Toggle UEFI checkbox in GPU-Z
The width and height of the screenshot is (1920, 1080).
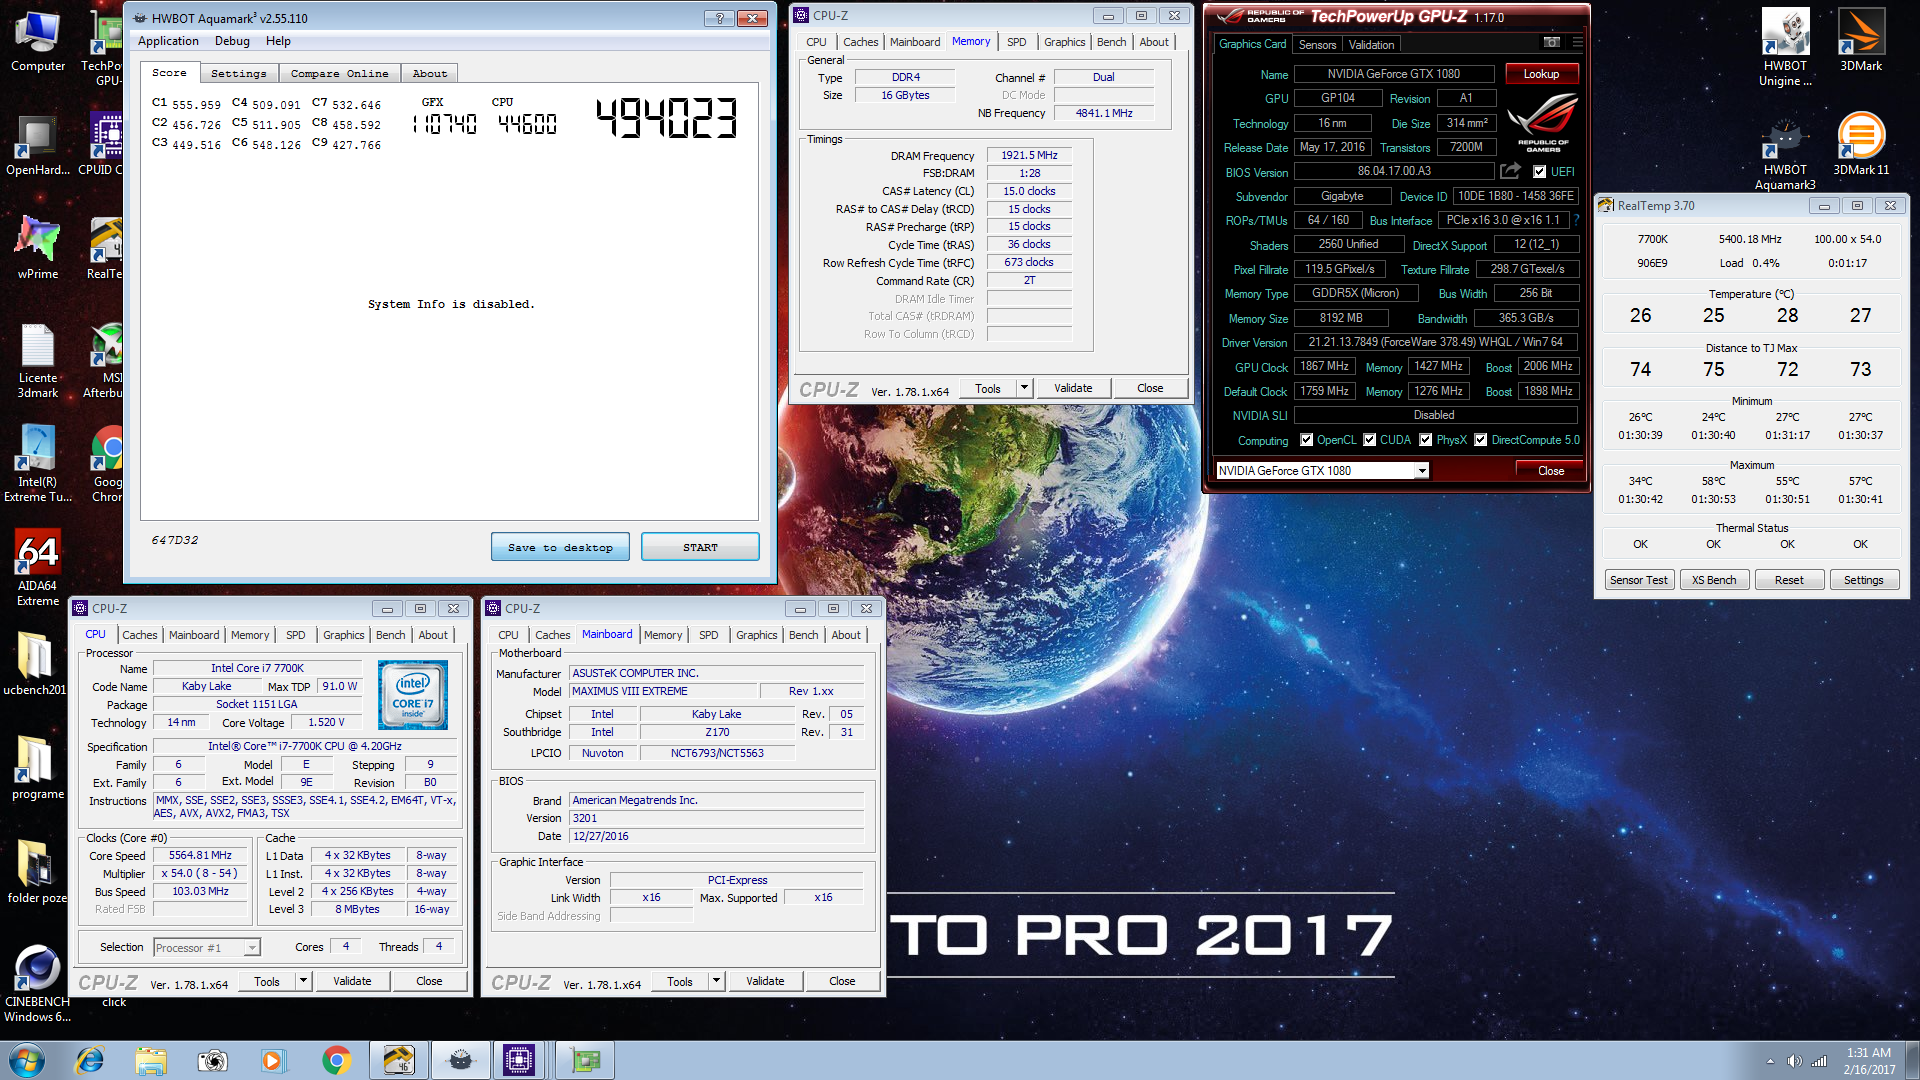point(1539,172)
